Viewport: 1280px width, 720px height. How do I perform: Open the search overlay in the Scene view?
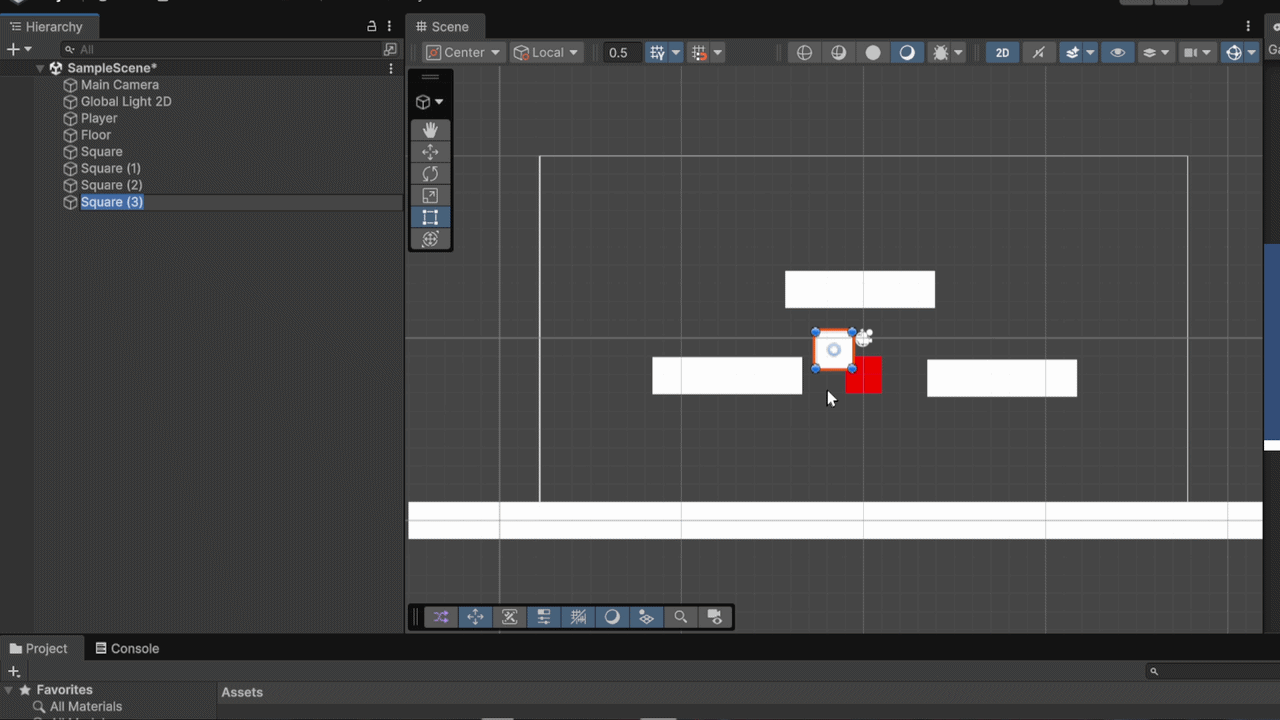point(681,617)
